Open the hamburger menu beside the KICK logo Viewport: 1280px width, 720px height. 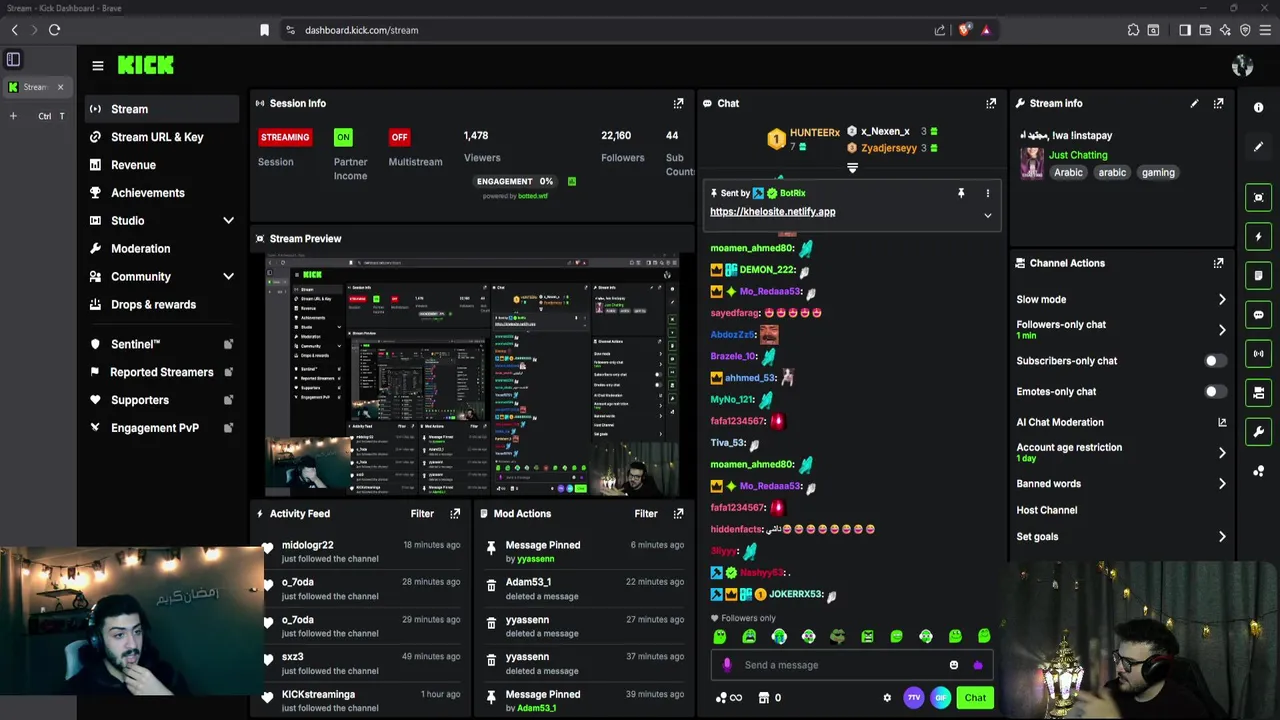coord(98,66)
